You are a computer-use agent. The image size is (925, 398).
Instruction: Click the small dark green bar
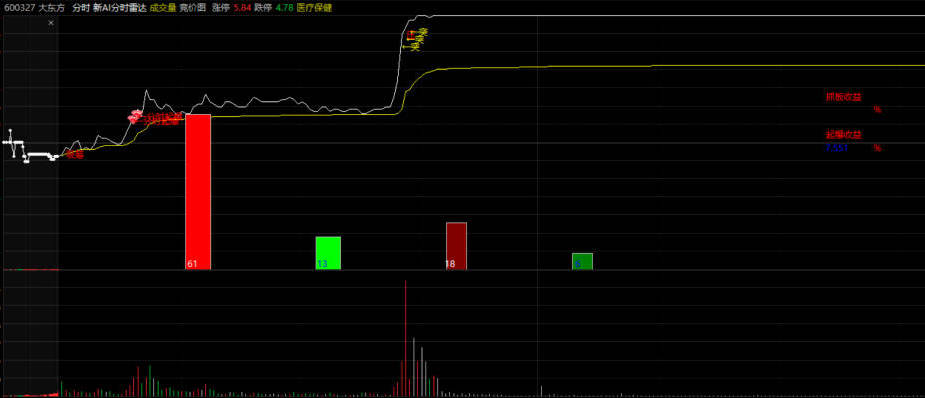pyautogui.click(x=582, y=261)
